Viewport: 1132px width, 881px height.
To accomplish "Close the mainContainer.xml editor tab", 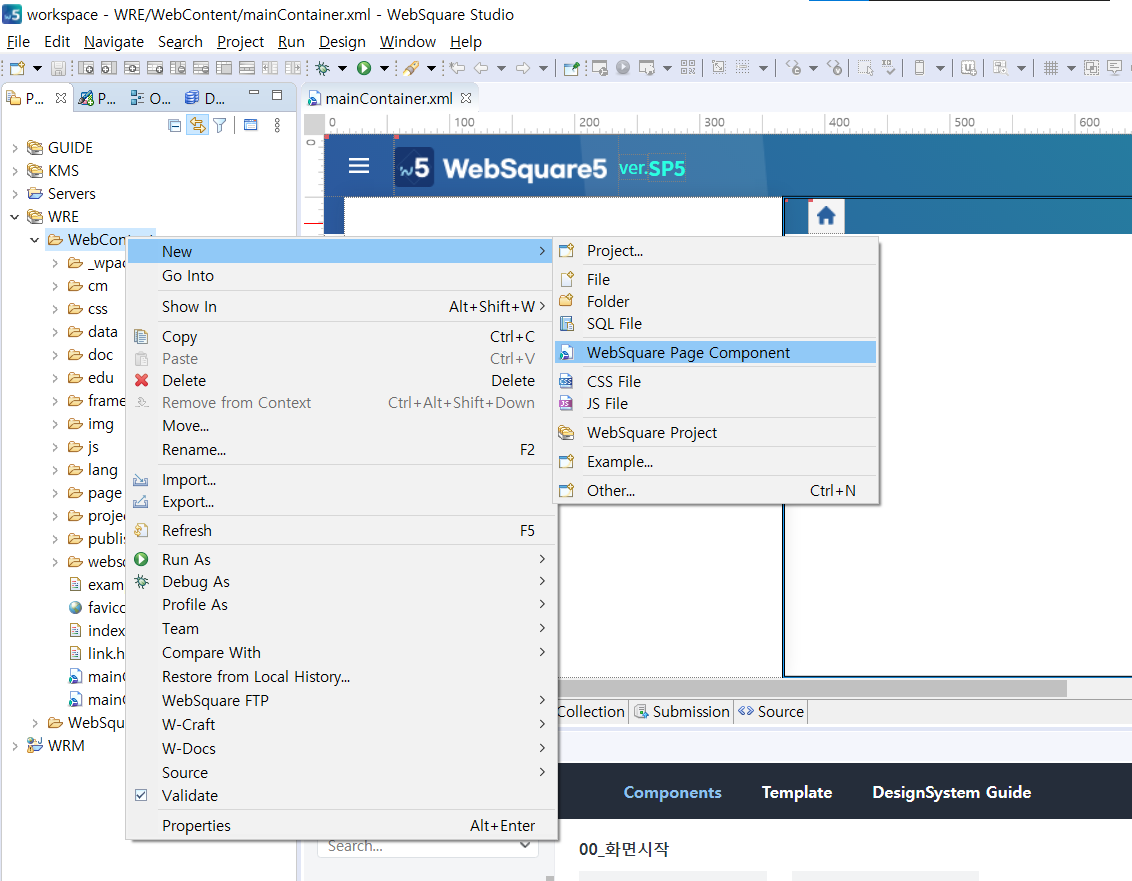I will coord(466,97).
